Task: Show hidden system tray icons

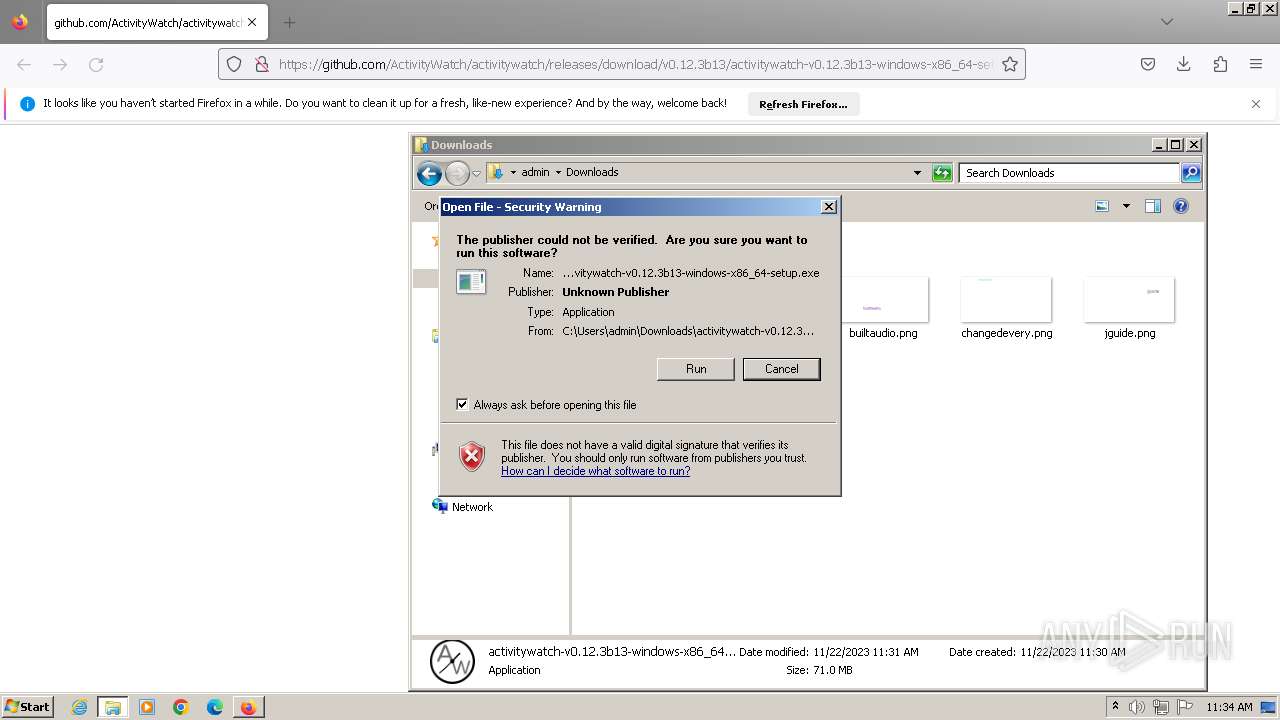Action: 1116,707
